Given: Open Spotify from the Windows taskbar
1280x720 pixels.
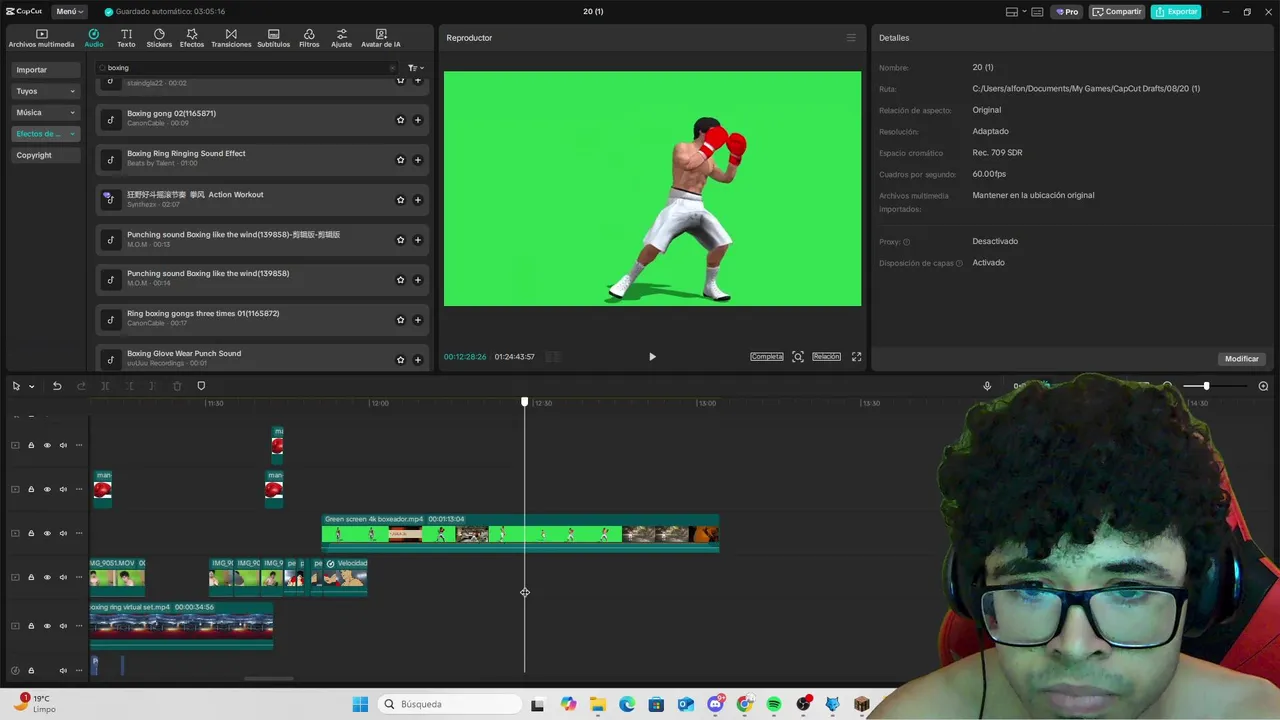Looking at the screenshot, I should point(774,705).
